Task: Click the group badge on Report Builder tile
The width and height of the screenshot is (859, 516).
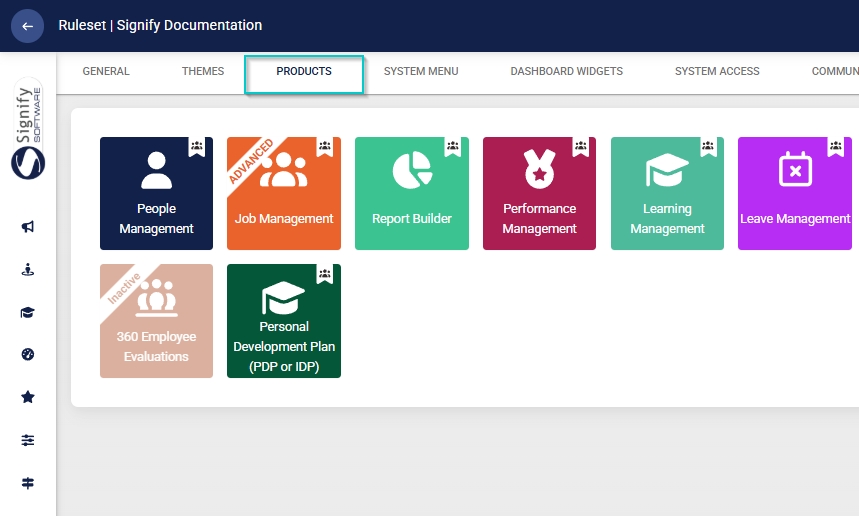Action: coord(453,146)
